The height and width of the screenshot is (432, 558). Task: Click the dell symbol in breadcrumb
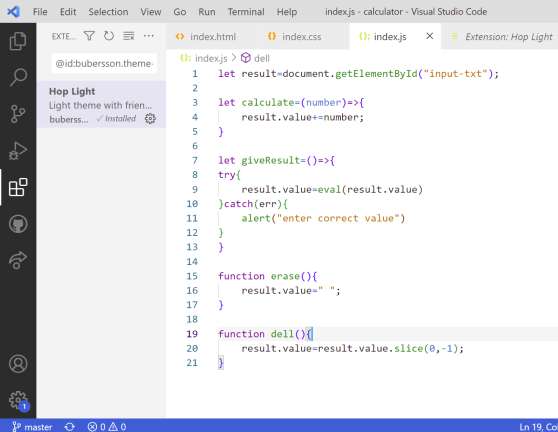pos(256,58)
